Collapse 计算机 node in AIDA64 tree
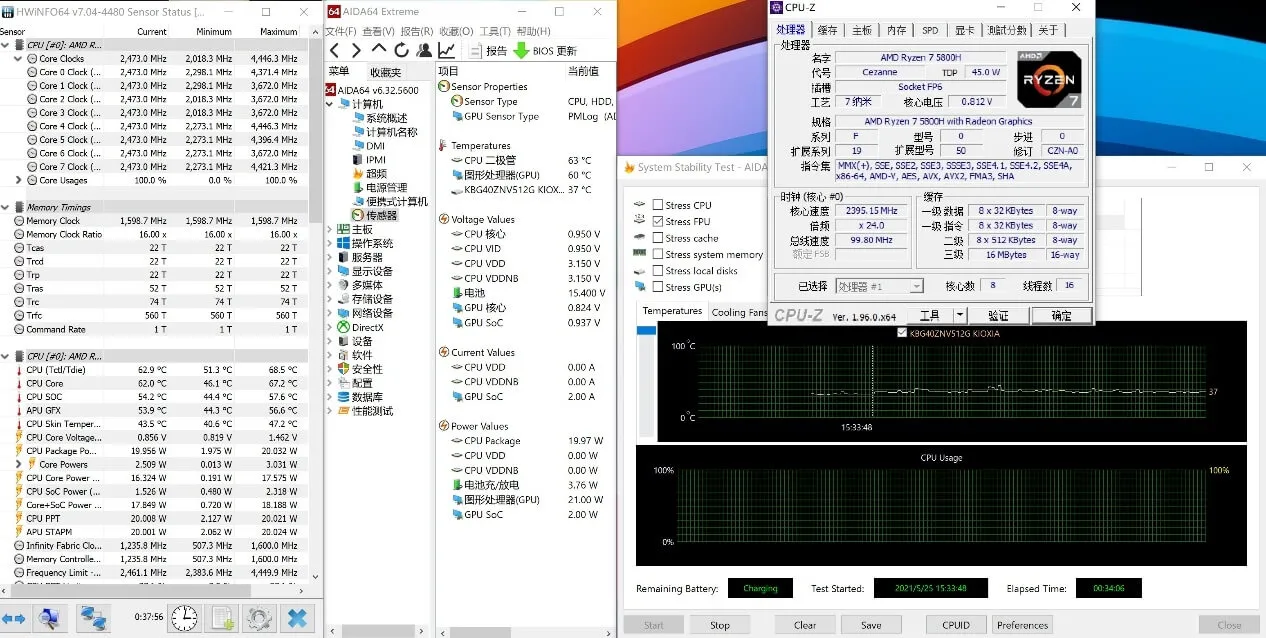Image resolution: width=1266 pixels, height=638 pixels. [x=331, y=104]
